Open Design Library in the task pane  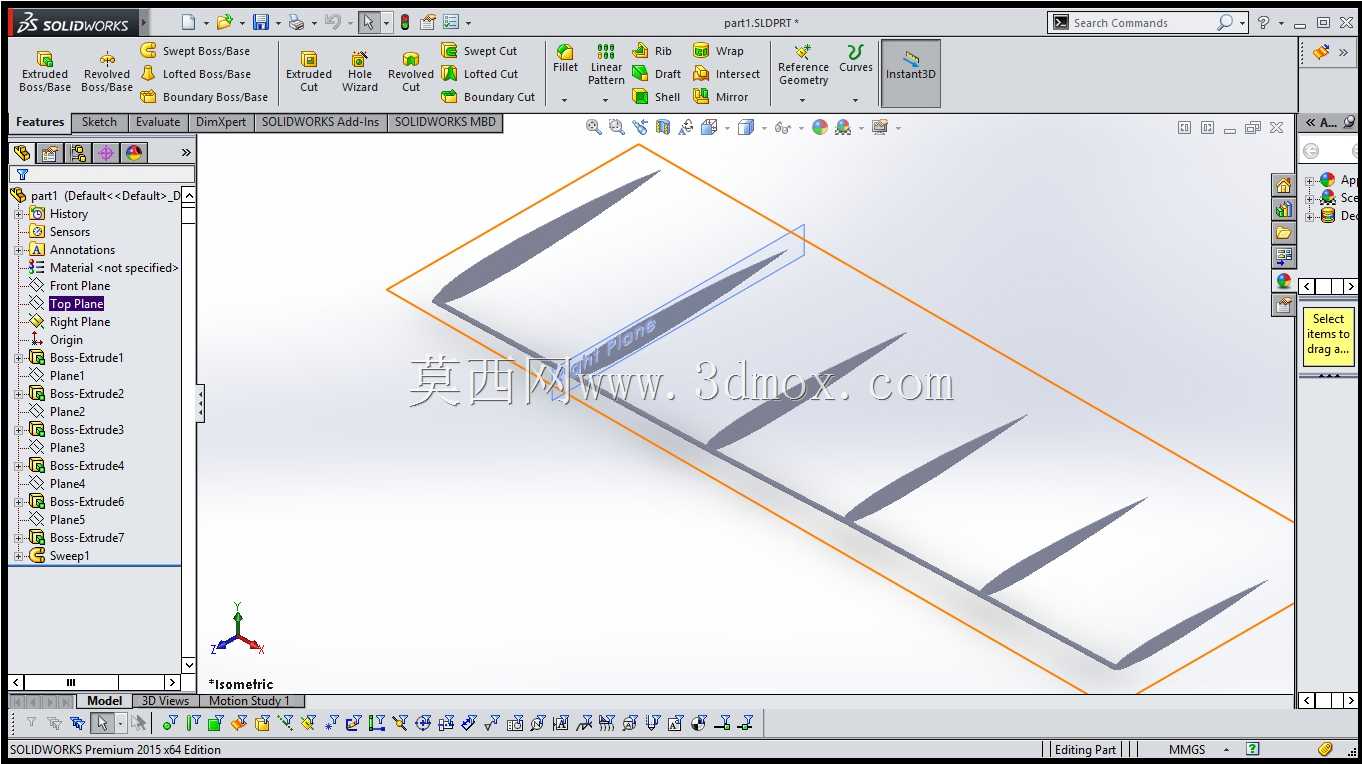click(x=1284, y=209)
